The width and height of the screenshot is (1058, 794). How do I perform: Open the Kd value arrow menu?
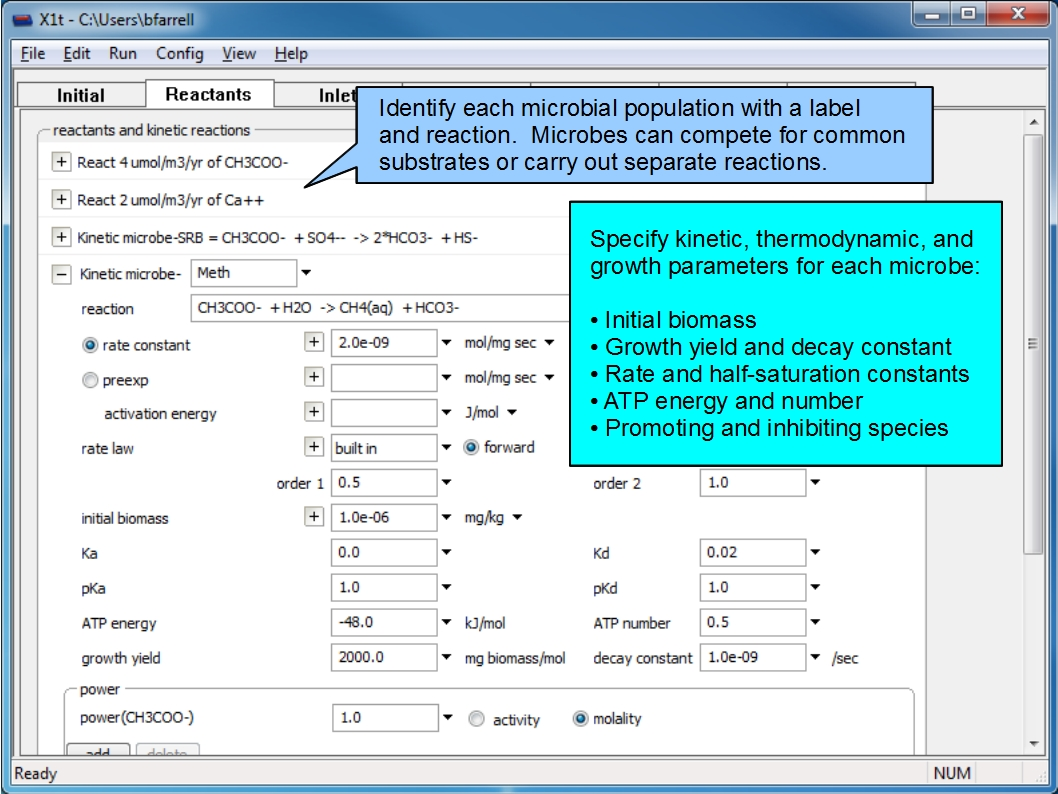pyautogui.click(x=816, y=552)
